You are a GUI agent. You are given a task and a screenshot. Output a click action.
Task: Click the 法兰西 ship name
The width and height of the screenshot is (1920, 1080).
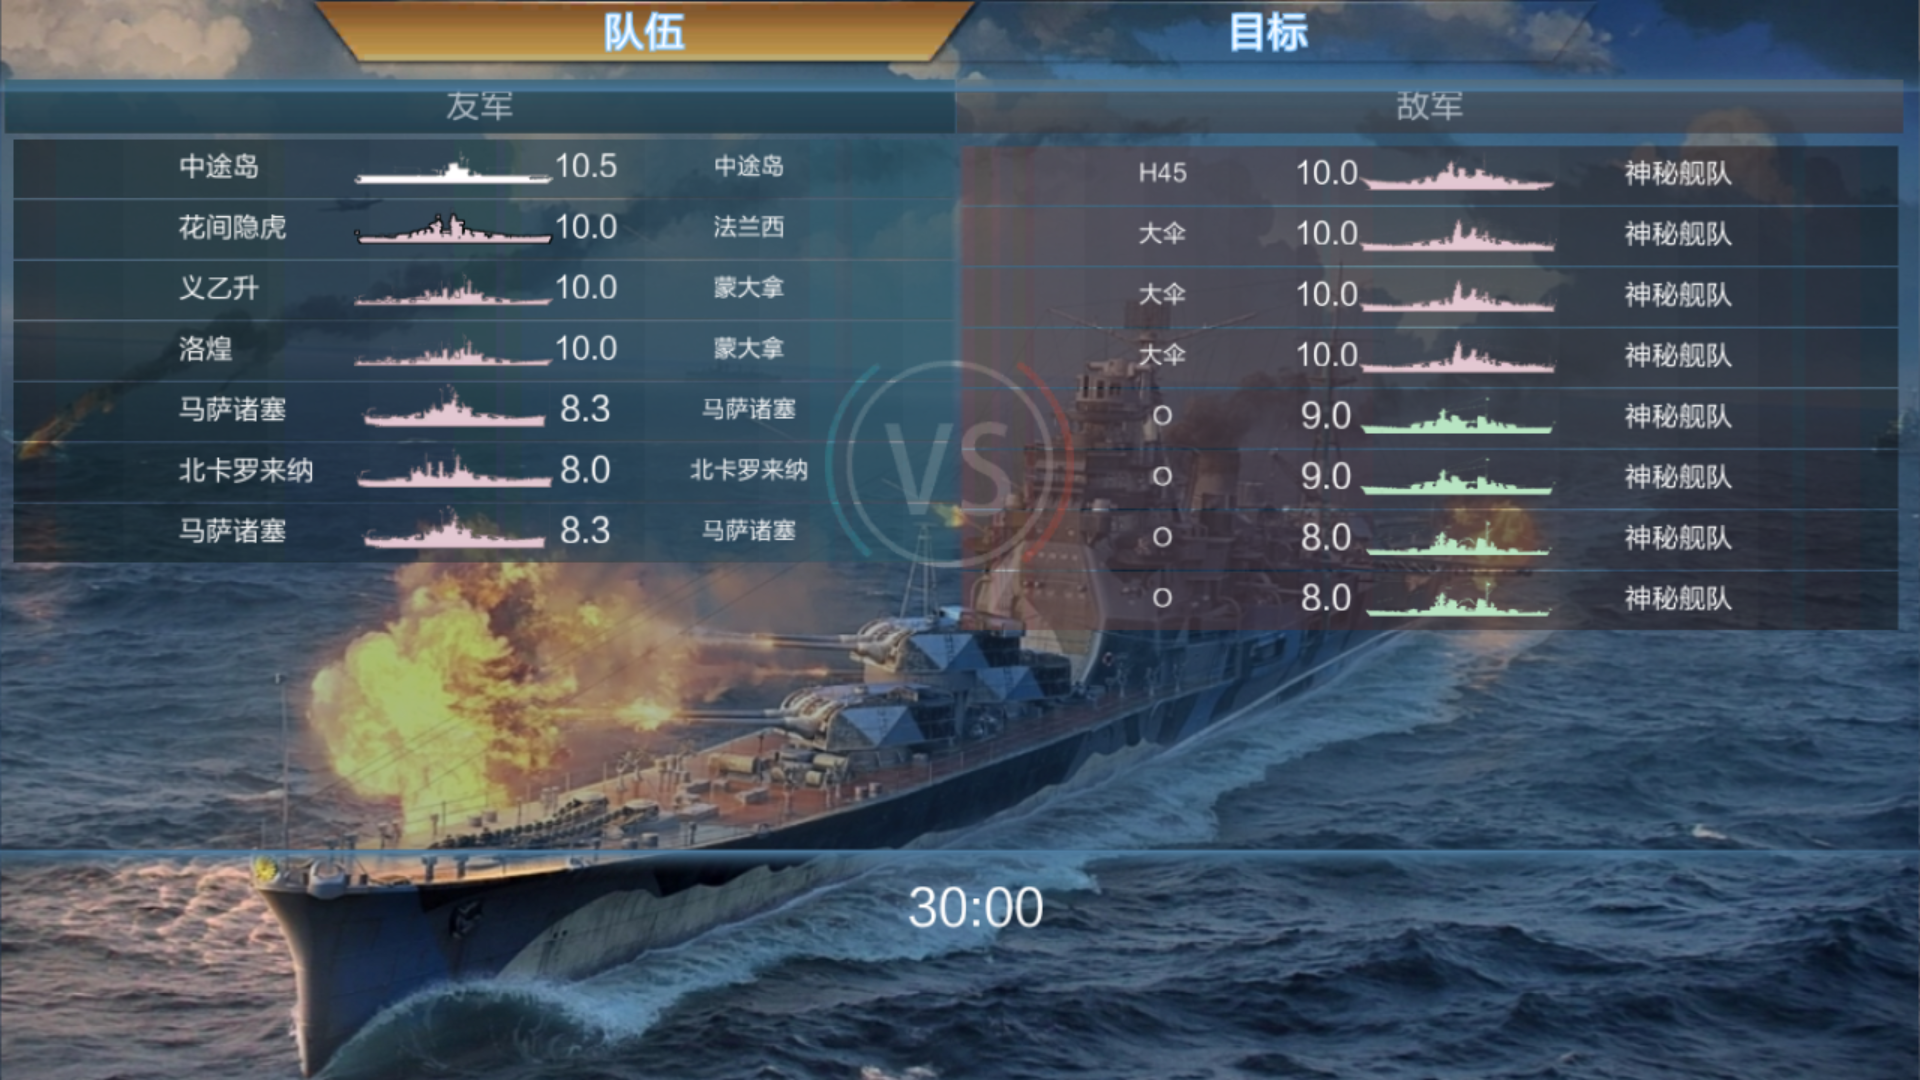748,227
